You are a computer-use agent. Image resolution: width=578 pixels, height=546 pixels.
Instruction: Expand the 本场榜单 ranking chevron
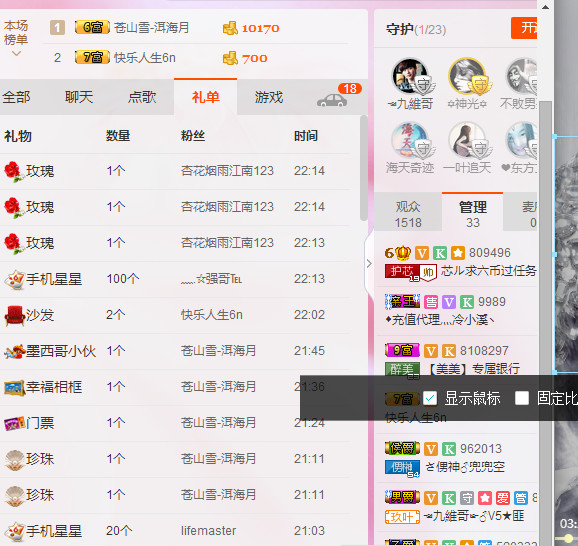(16, 54)
